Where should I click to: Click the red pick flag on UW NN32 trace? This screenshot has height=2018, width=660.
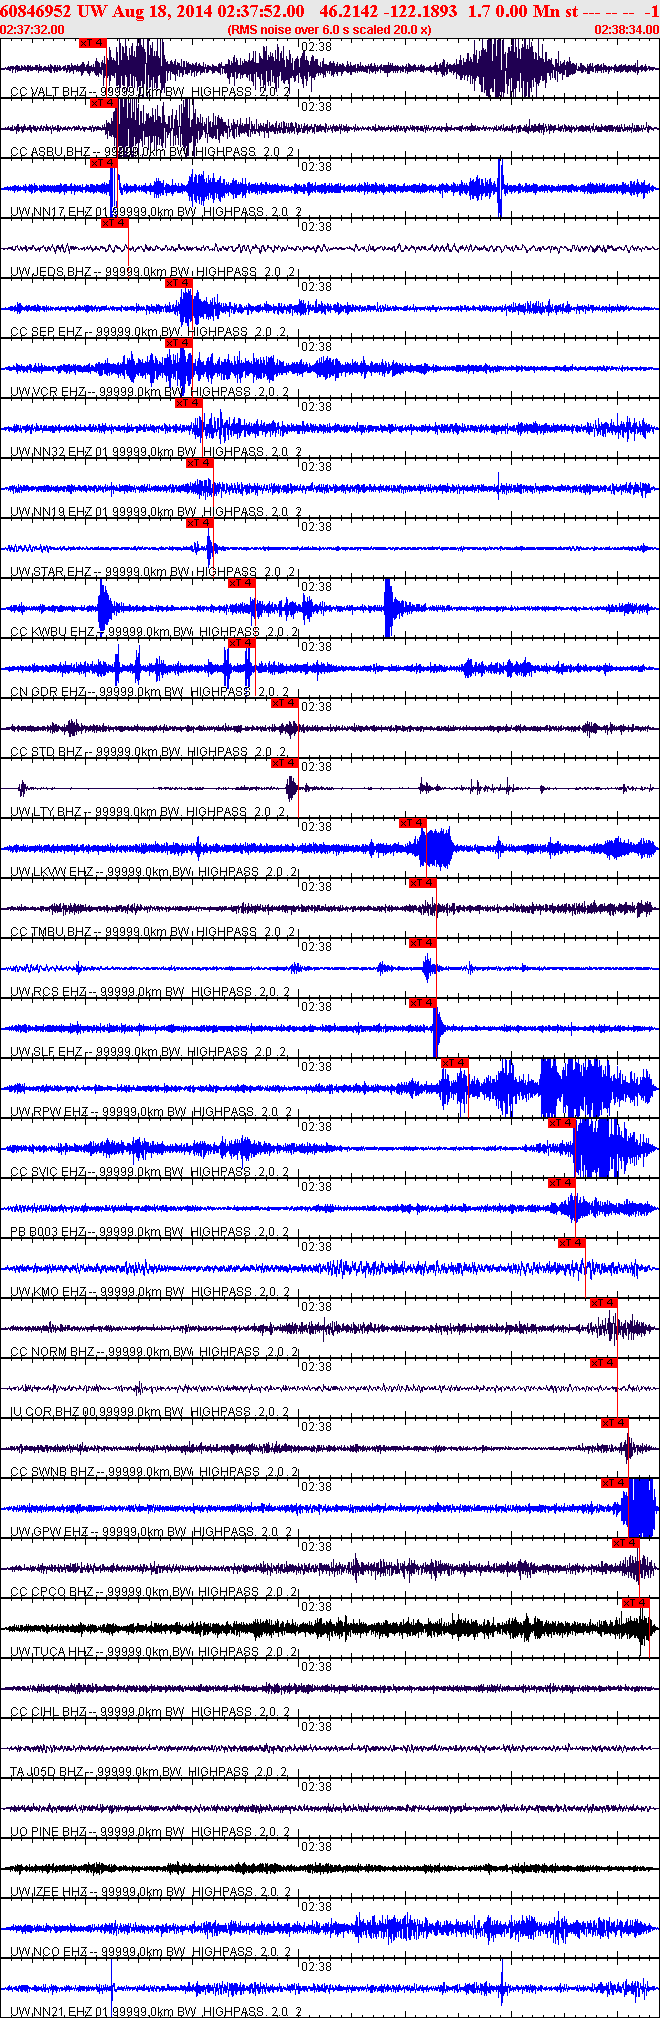tap(189, 403)
